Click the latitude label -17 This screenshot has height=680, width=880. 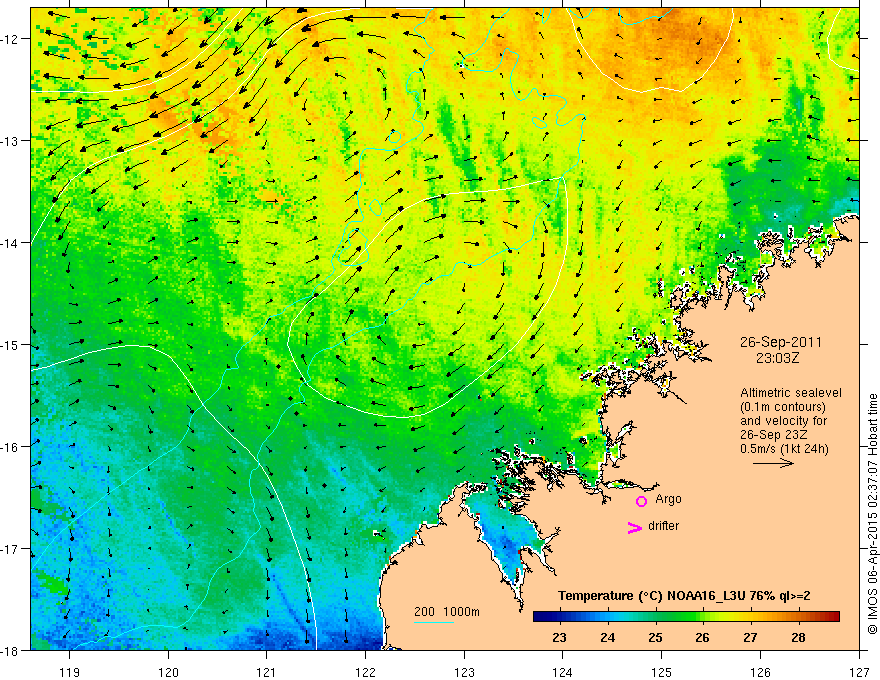coord(9,549)
